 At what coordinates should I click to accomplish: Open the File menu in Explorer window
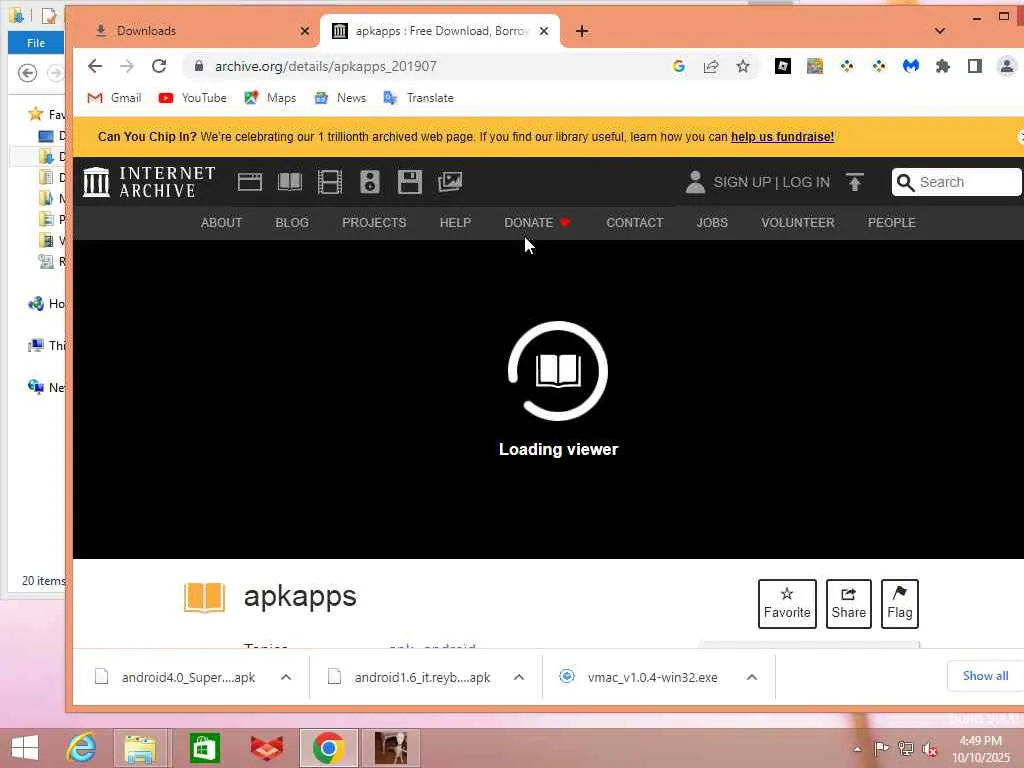[x=36, y=42]
